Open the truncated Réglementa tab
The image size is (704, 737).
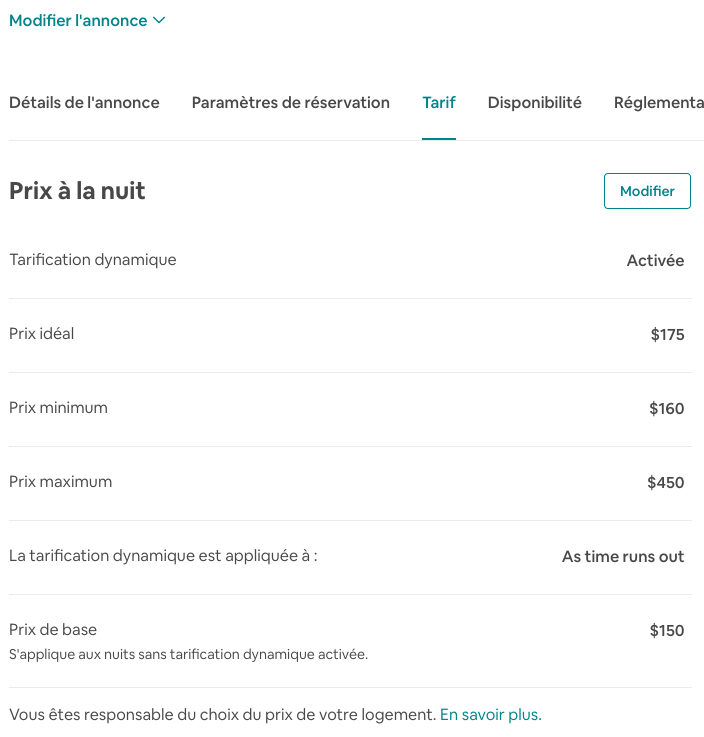tap(658, 102)
